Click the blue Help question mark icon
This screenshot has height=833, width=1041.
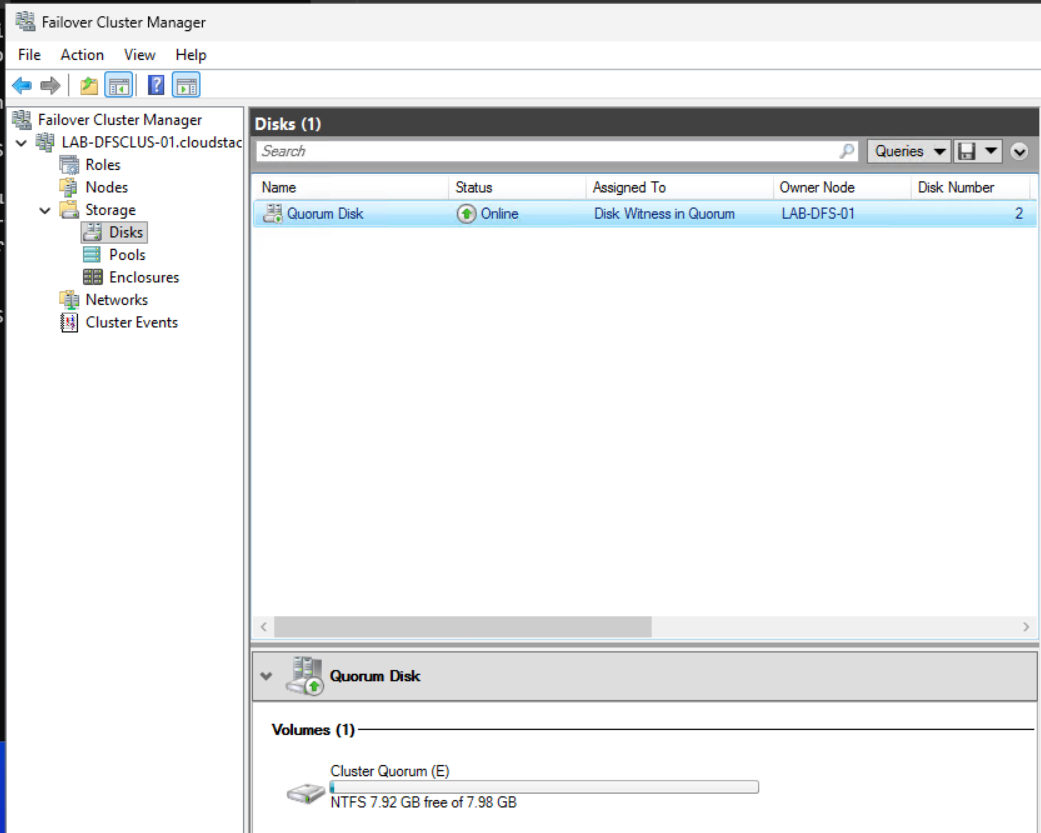156,85
